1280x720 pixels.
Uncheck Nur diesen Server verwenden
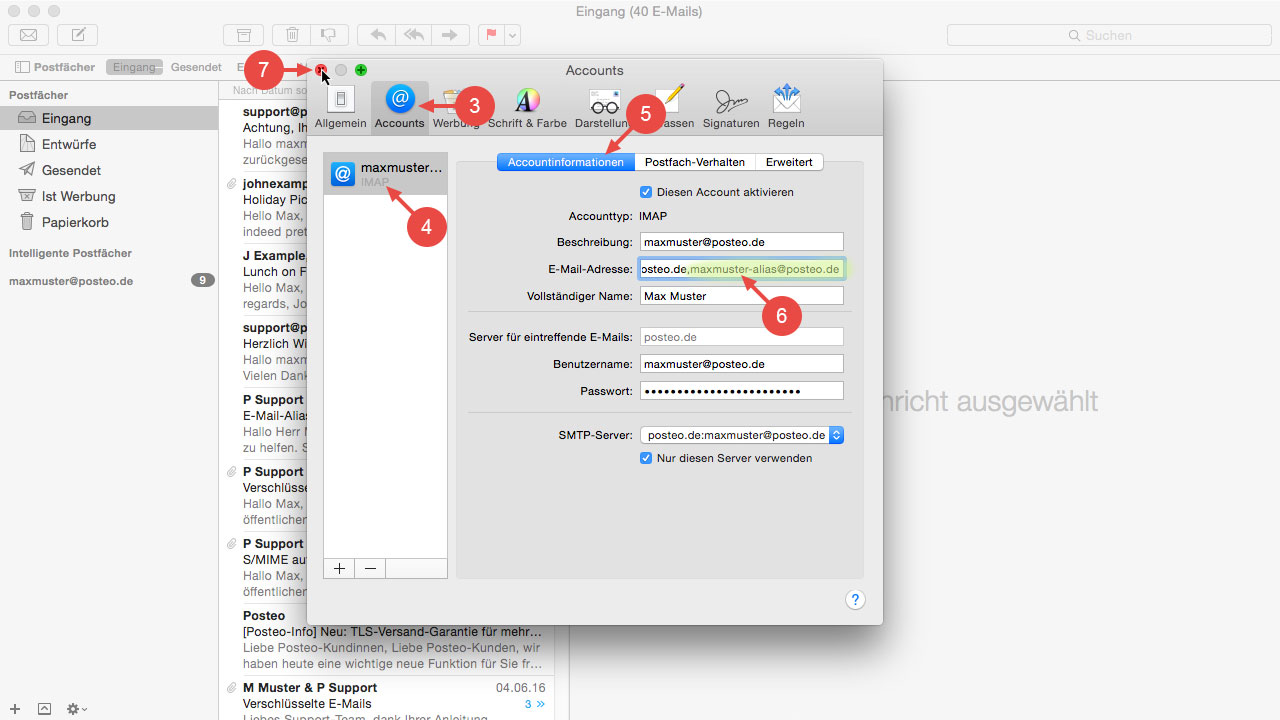pos(646,458)
